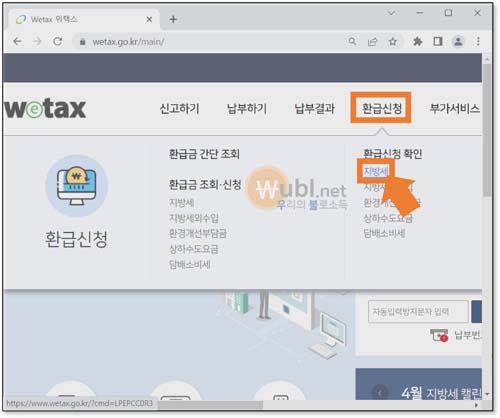500x418 pixels.
Task: Click the scroll-right arrow of horizontal scrollbar
Action: [476, 405]
